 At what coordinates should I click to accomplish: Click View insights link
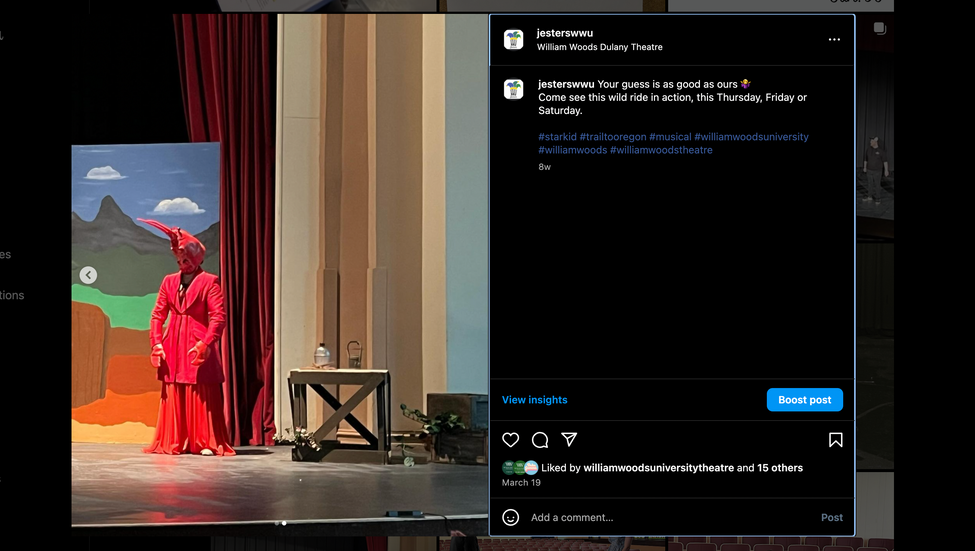pos(535,400)
